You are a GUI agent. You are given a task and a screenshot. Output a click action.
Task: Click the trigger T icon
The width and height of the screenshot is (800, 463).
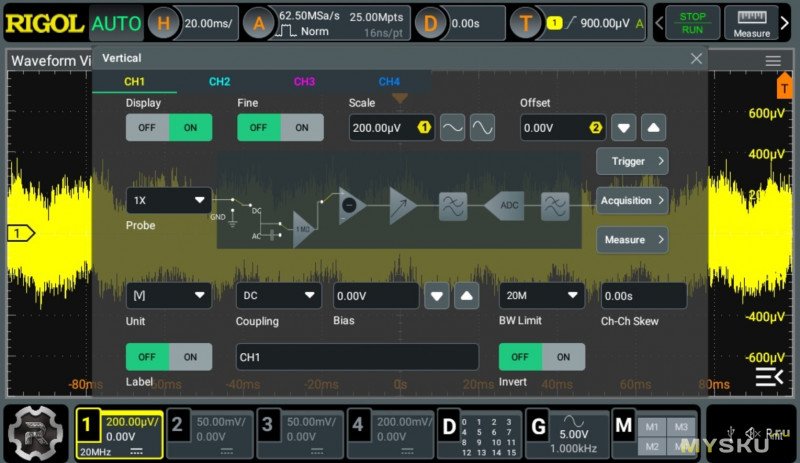(526, 22)
